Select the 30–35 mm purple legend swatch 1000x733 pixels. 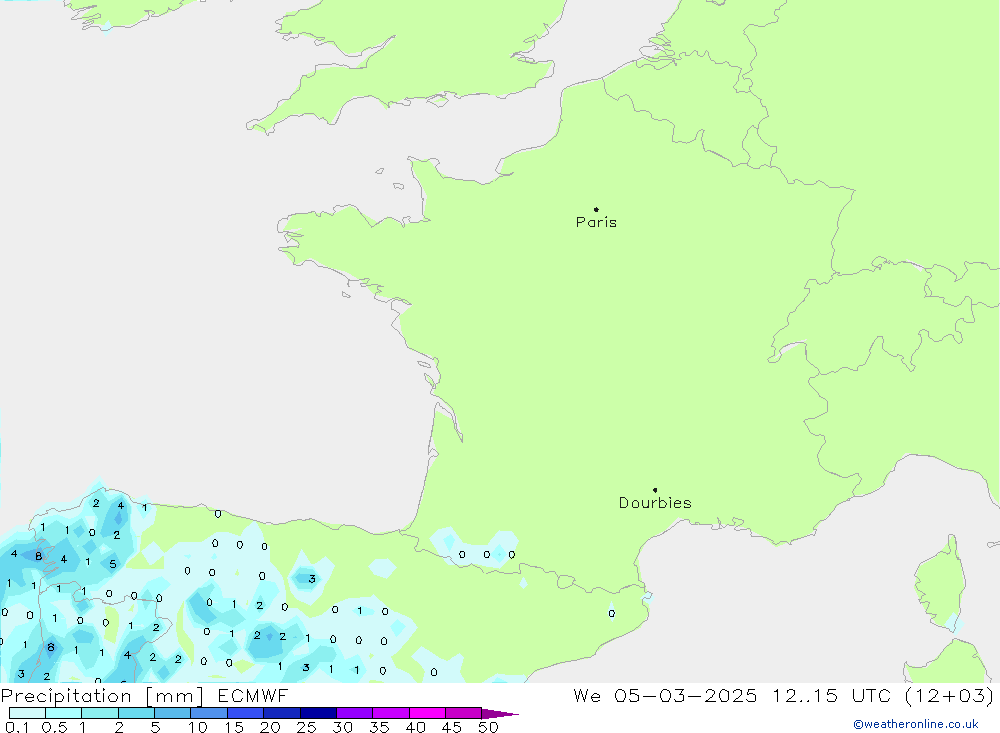(355, 713)
